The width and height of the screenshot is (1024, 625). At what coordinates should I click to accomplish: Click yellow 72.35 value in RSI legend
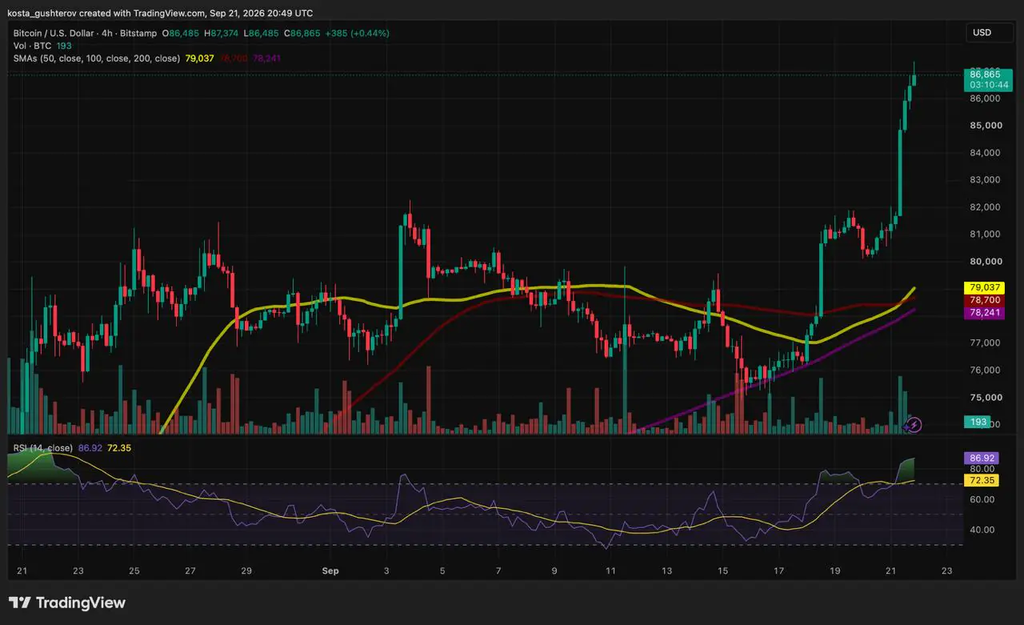pos(119,448)
